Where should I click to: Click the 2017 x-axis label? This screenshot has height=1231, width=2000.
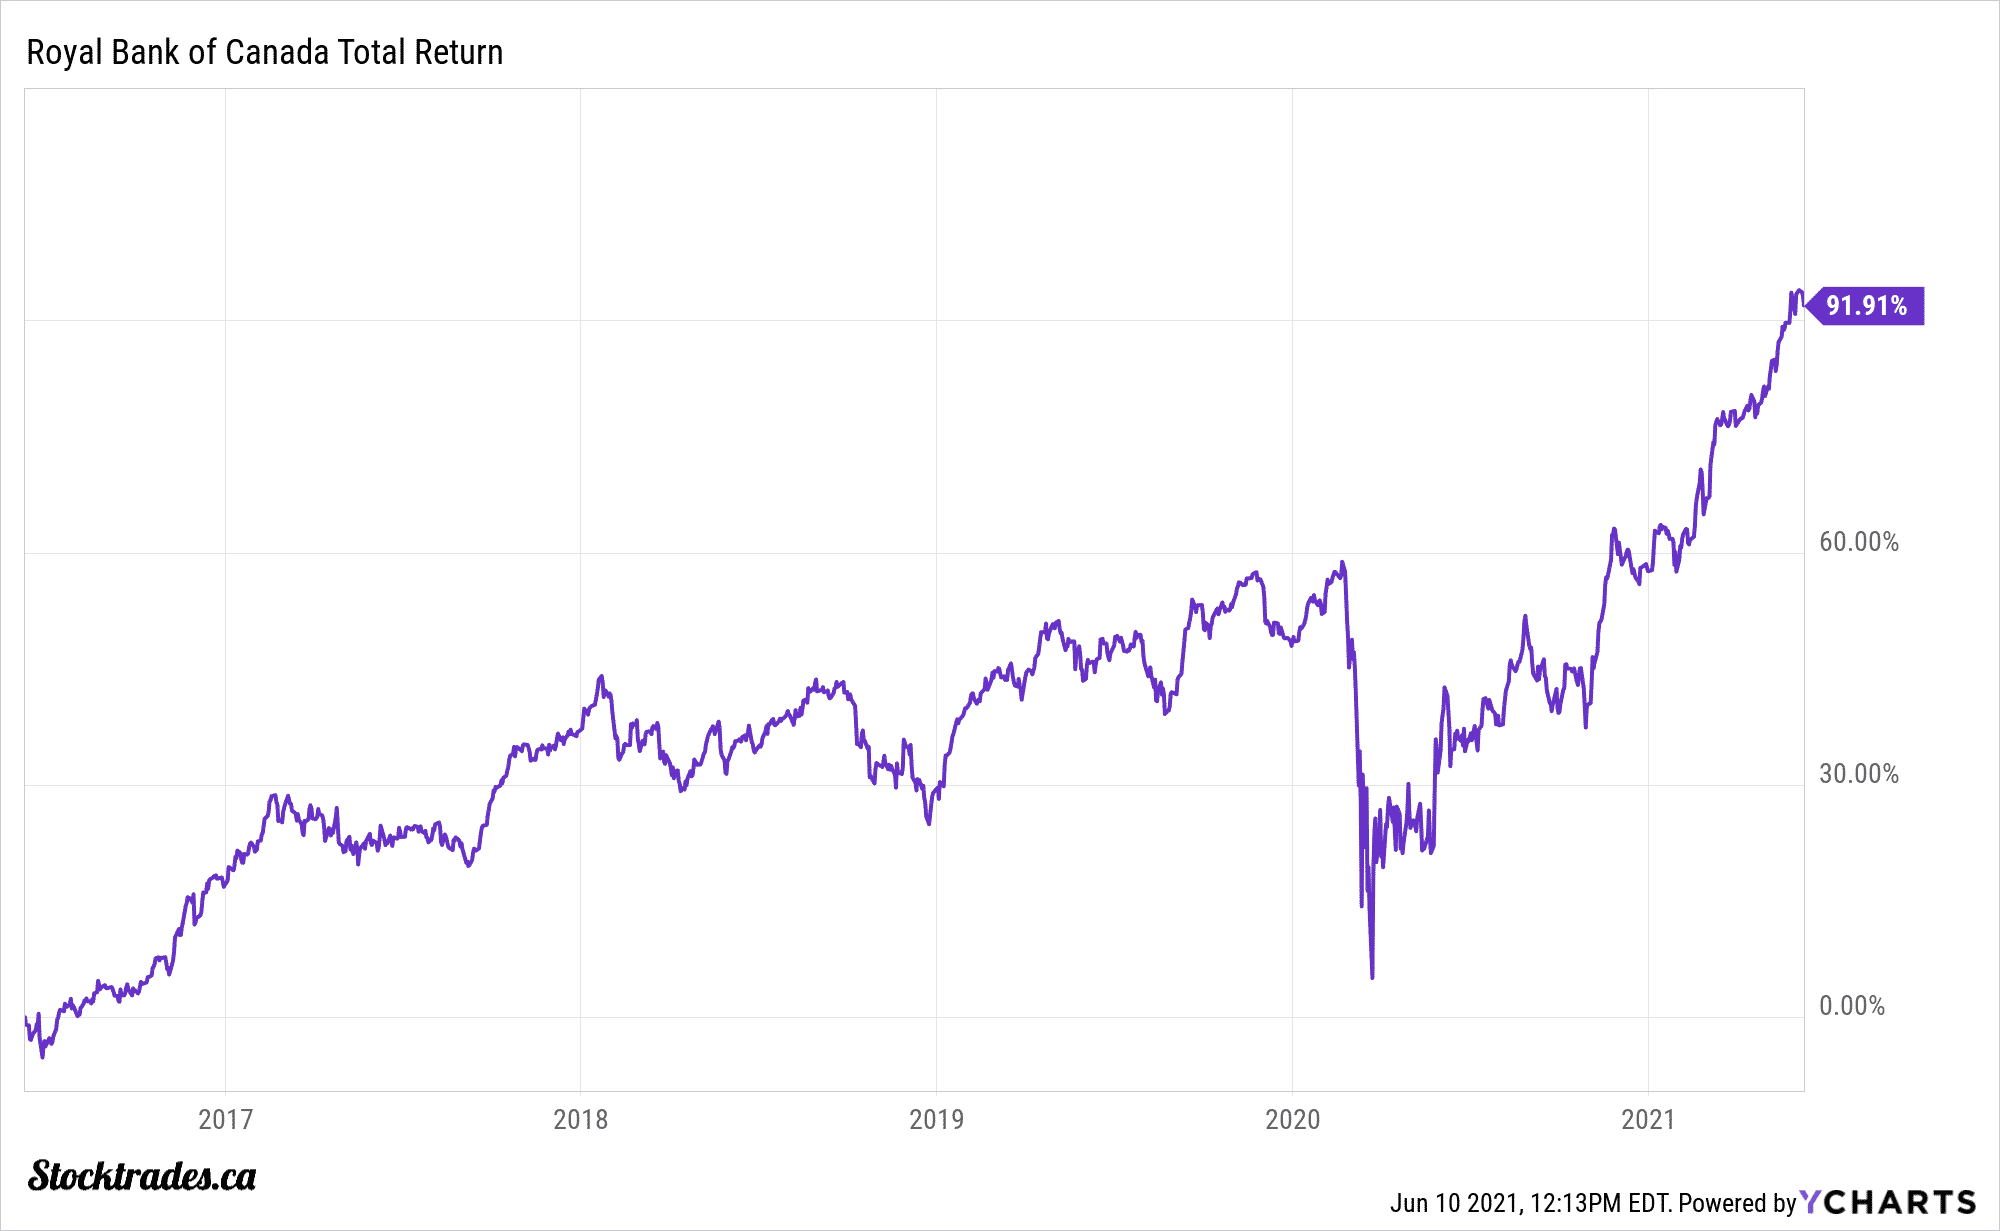[x=225, y=1119]
